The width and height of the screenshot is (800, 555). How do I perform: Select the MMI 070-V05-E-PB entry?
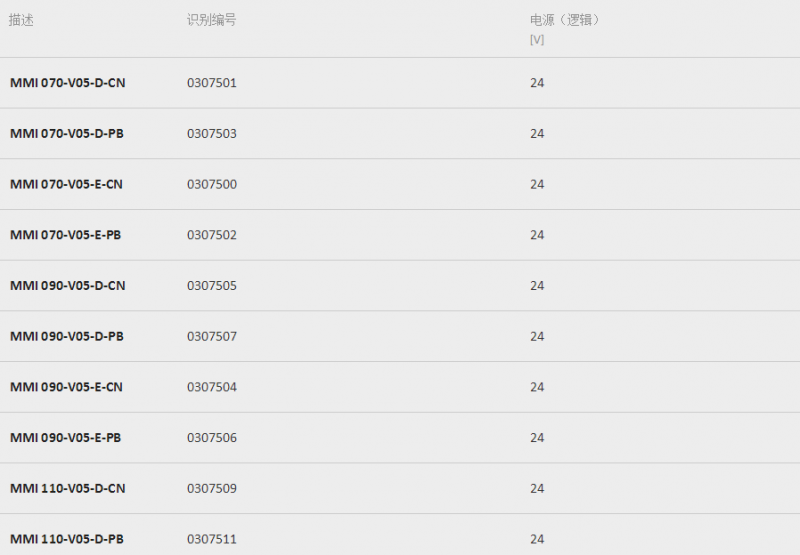[x=65, y=235]
